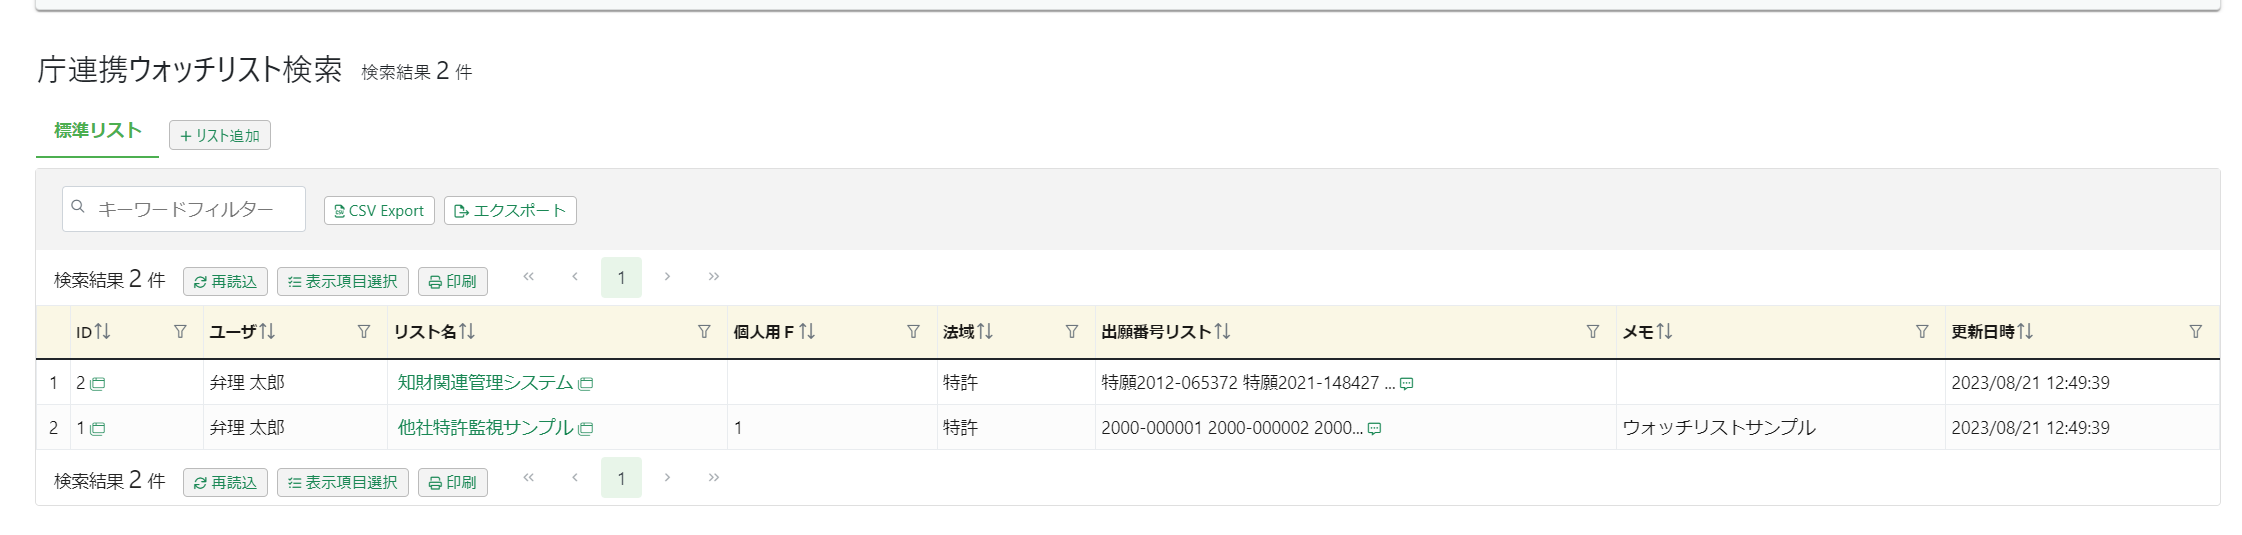This screenshot has height=535, width=2242.
Task: Open the 他社特許監視サンプル link
Action: 486,428
